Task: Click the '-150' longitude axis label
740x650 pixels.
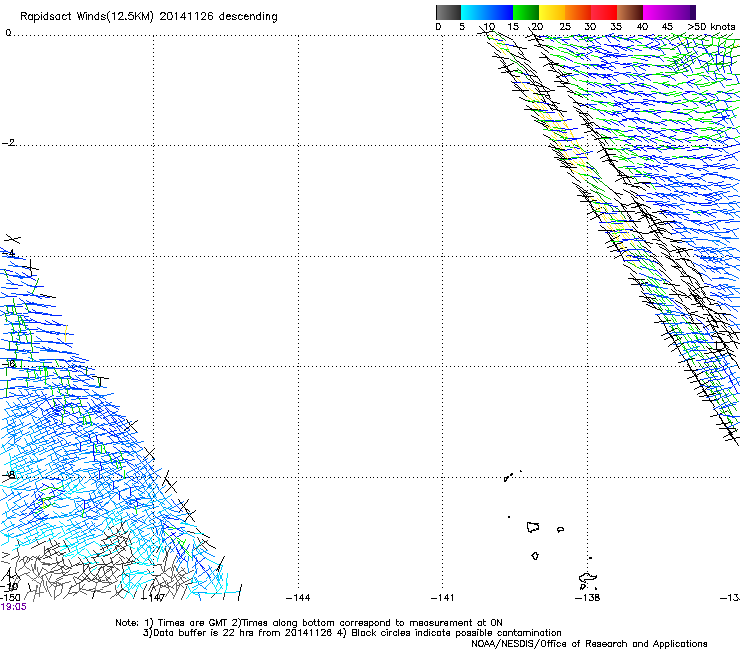Action: (10, 598)
